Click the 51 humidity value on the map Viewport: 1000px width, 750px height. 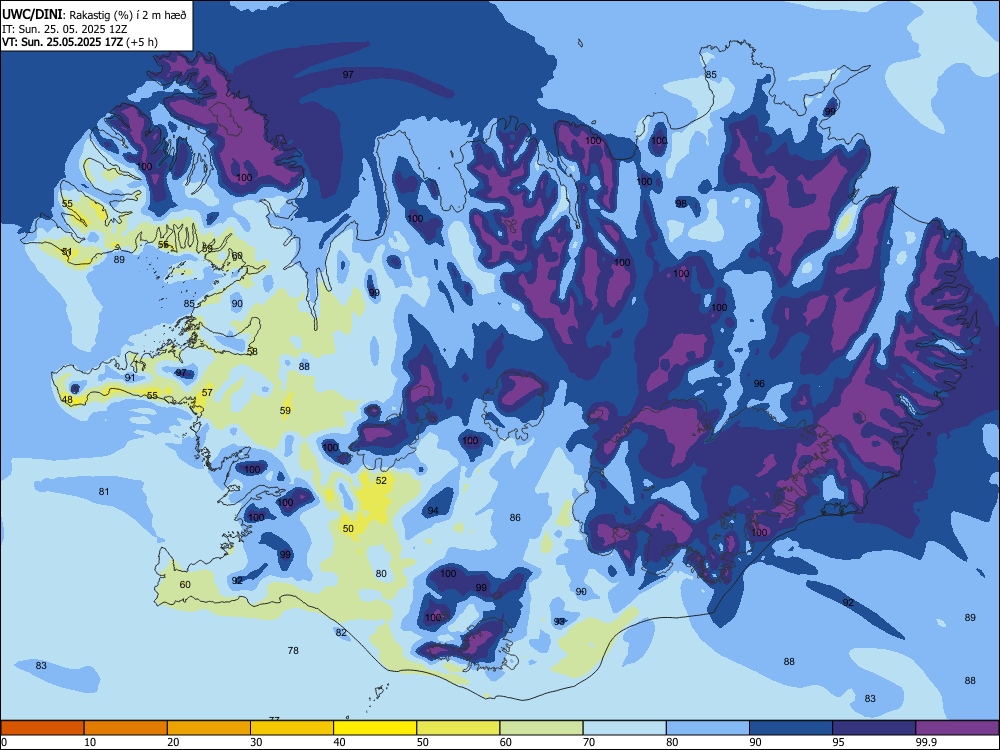point(67,252)
